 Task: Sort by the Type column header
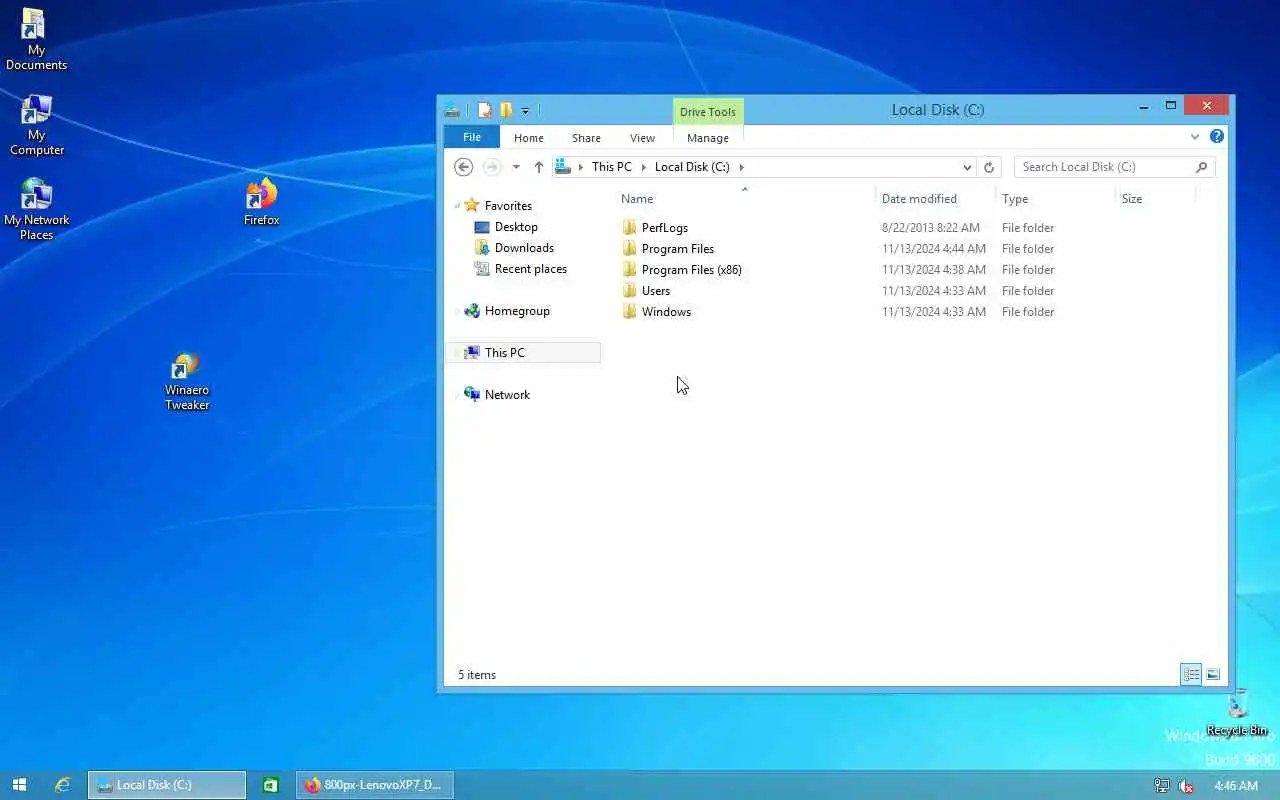(x=1015, y=199)
